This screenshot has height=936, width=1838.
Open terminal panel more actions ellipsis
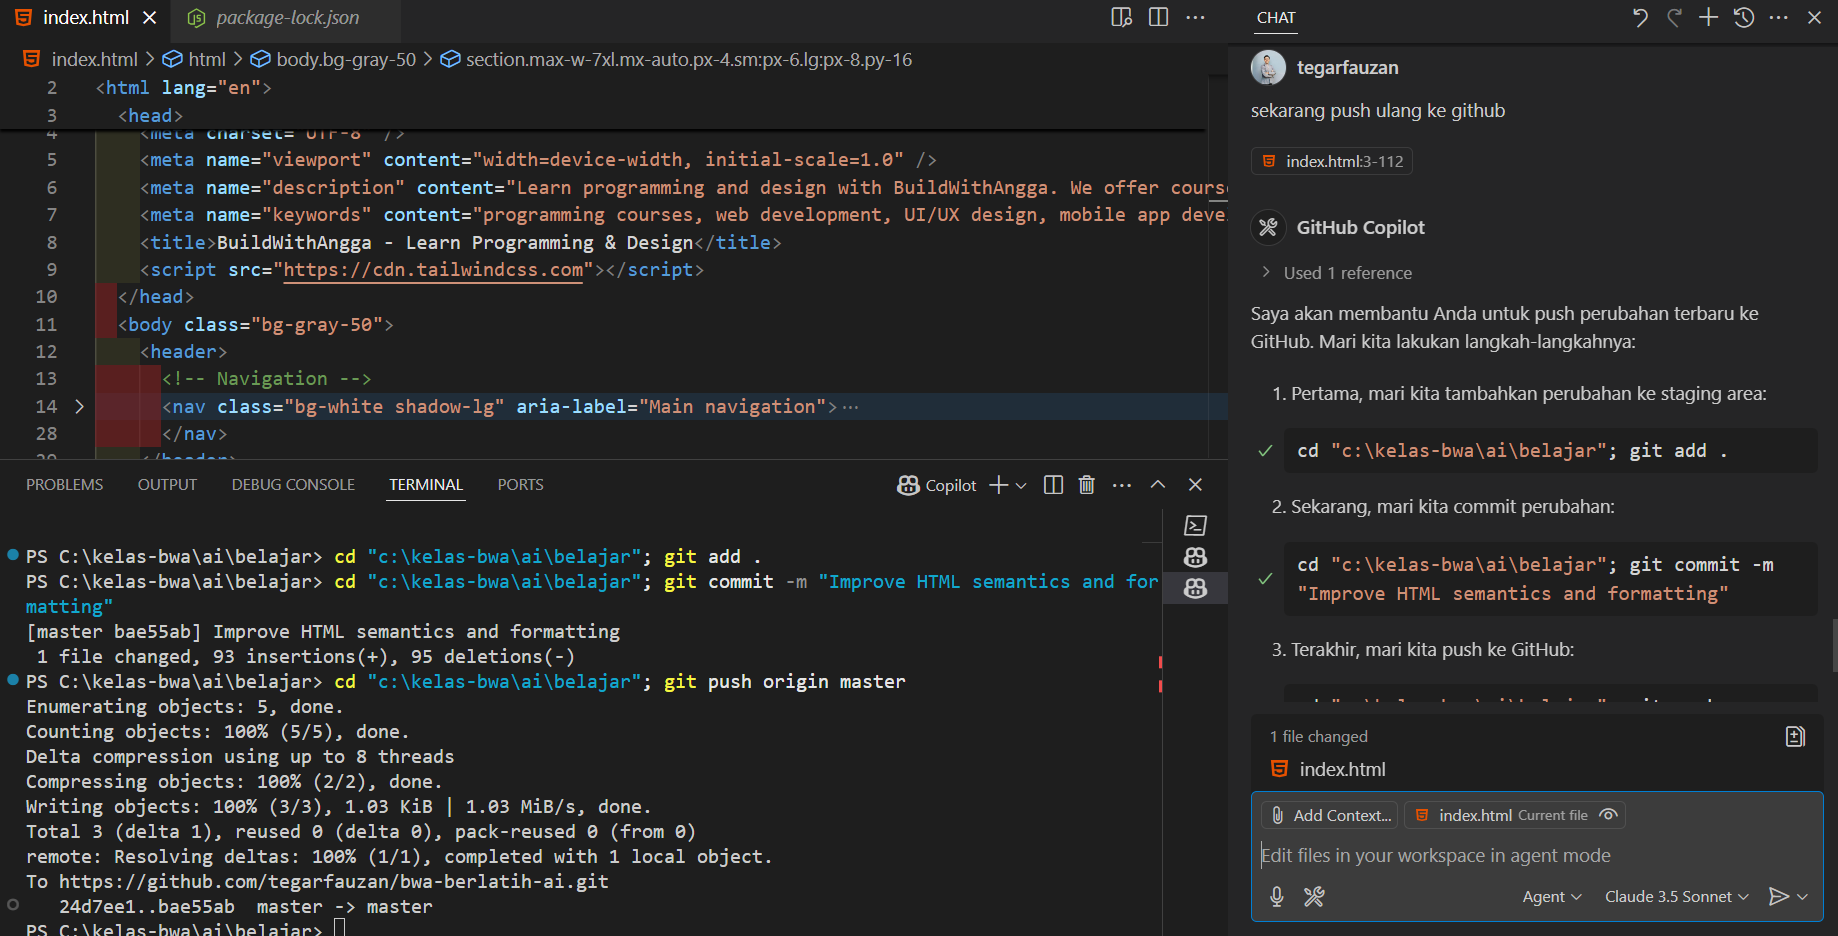coord(1122,485)
